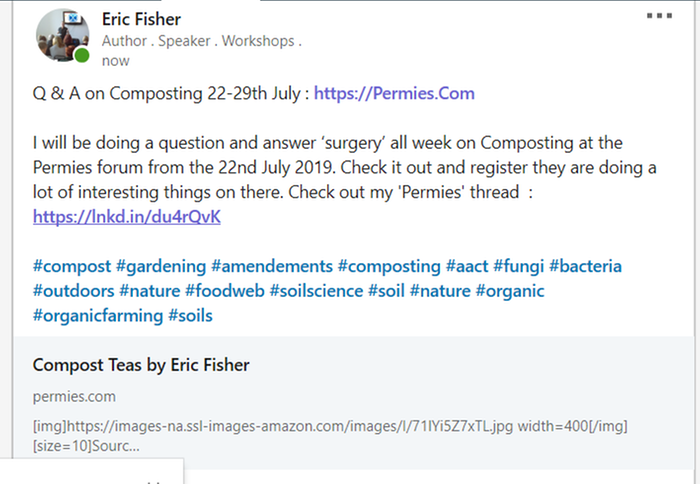Select the #soils hashtag
The width and height of the screenshot is (700, 484).
point(190,316)
